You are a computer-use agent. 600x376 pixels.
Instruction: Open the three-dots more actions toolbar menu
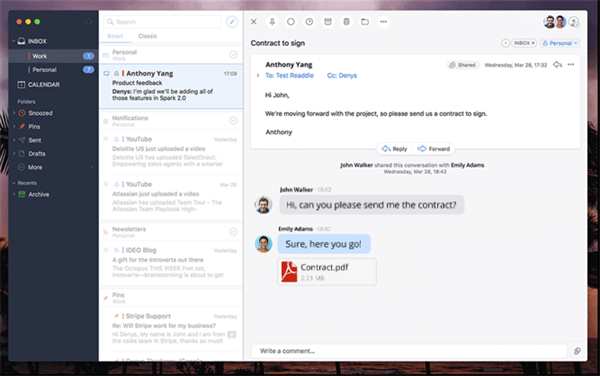(x=383, y=22)
